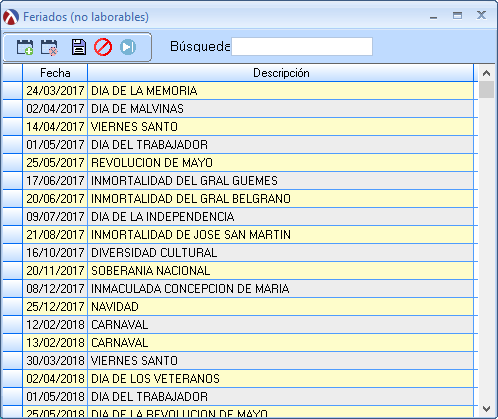
Task: Select DIA DE LA MEMORIA description
Action: click(280, 91)
